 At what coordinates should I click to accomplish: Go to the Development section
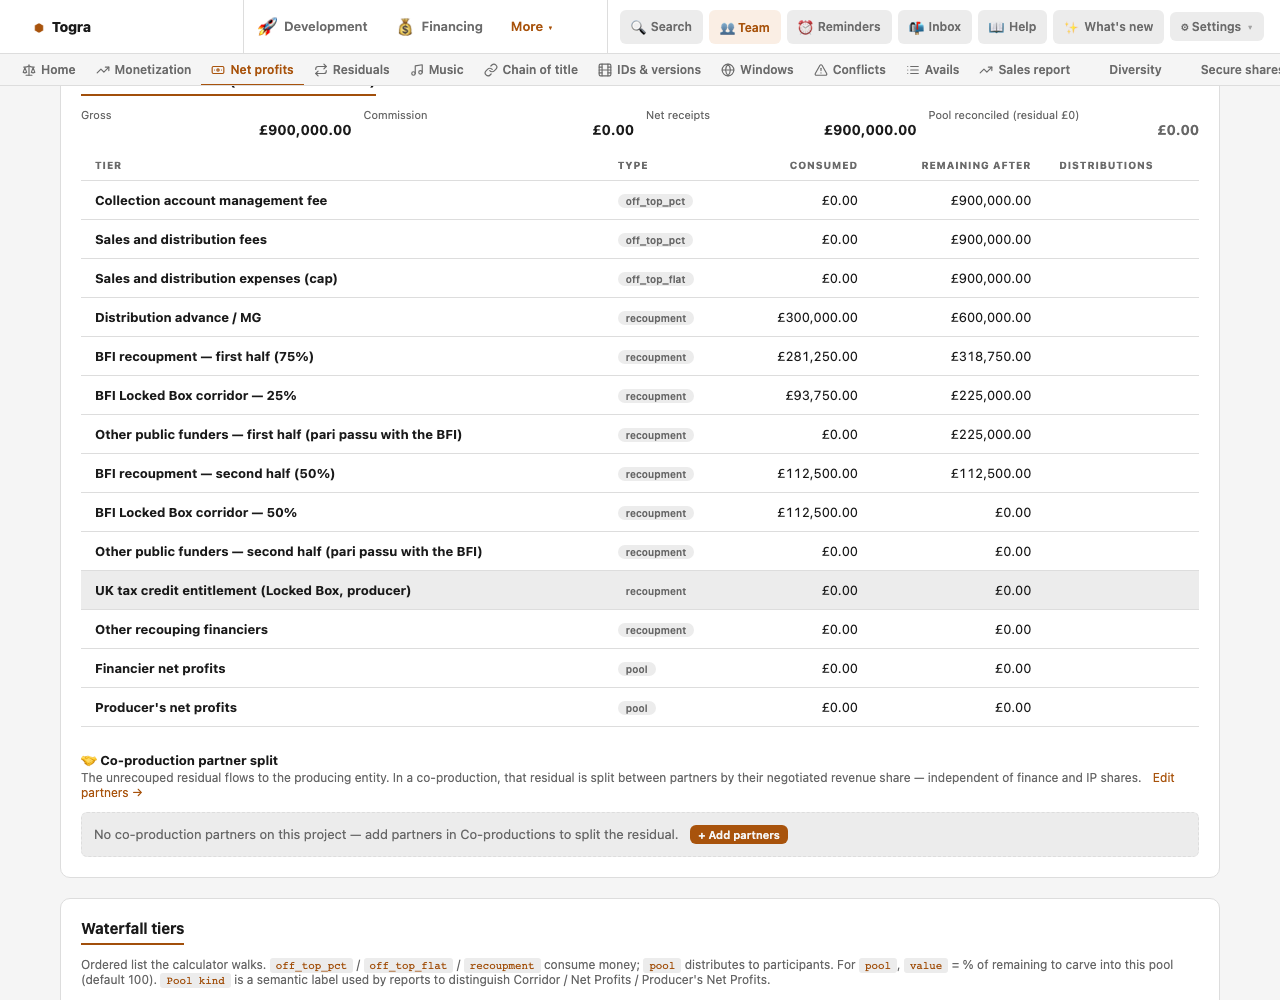[x=313, y=27]
